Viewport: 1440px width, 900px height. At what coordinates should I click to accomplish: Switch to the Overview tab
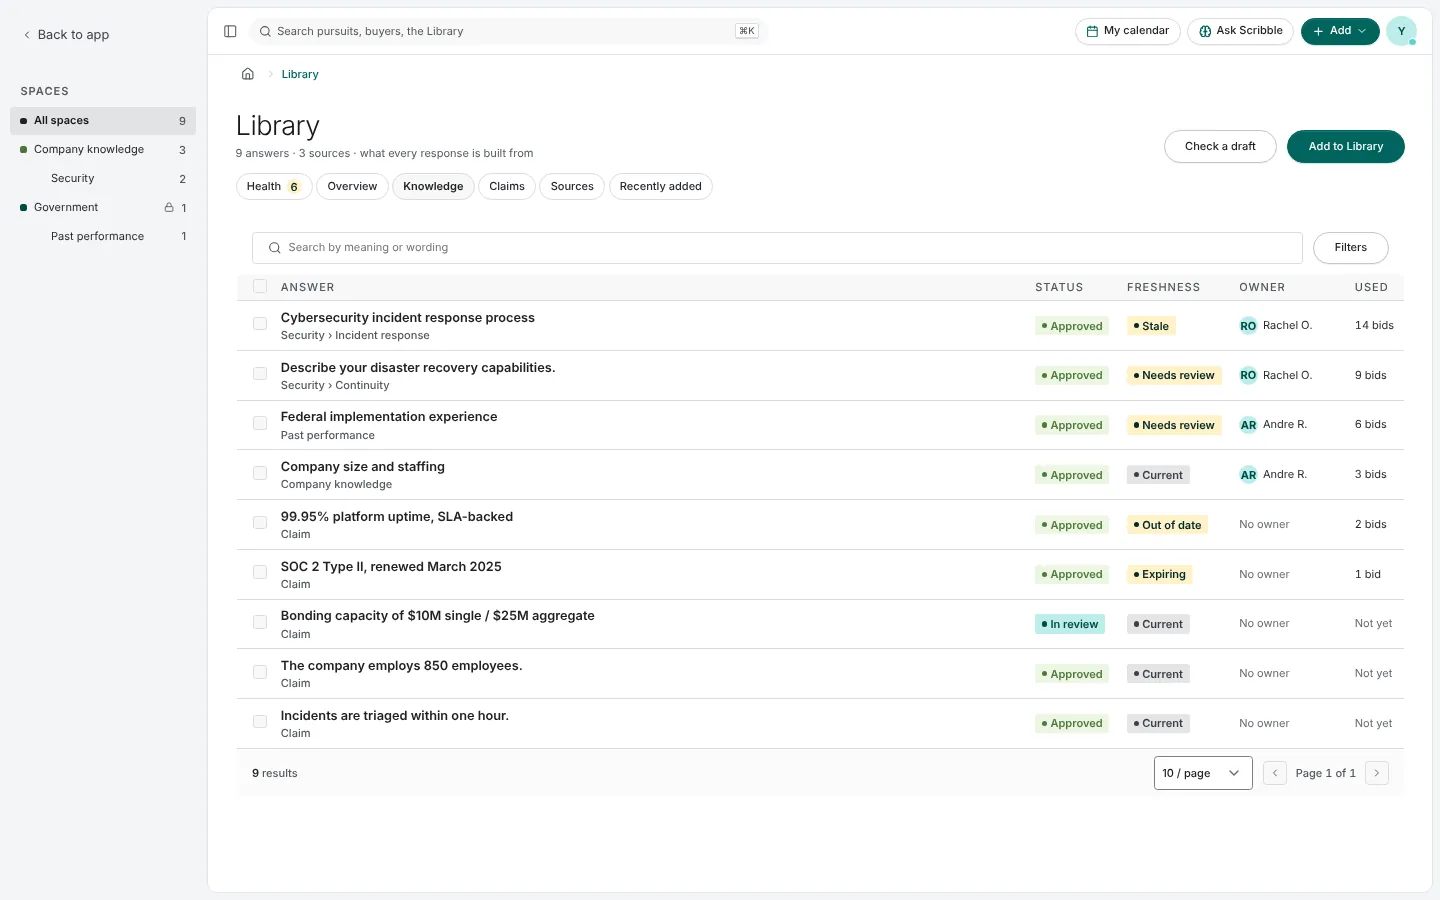[352, 187]
